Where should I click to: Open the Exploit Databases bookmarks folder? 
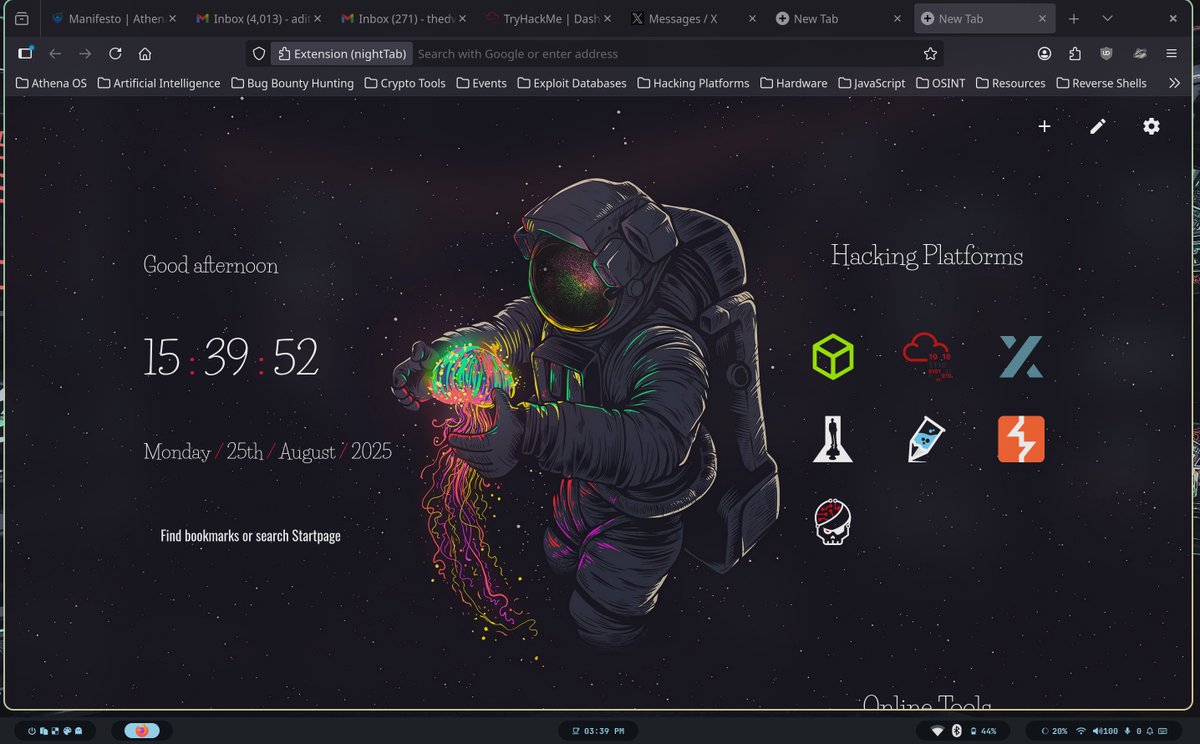[x=572, y=83]
